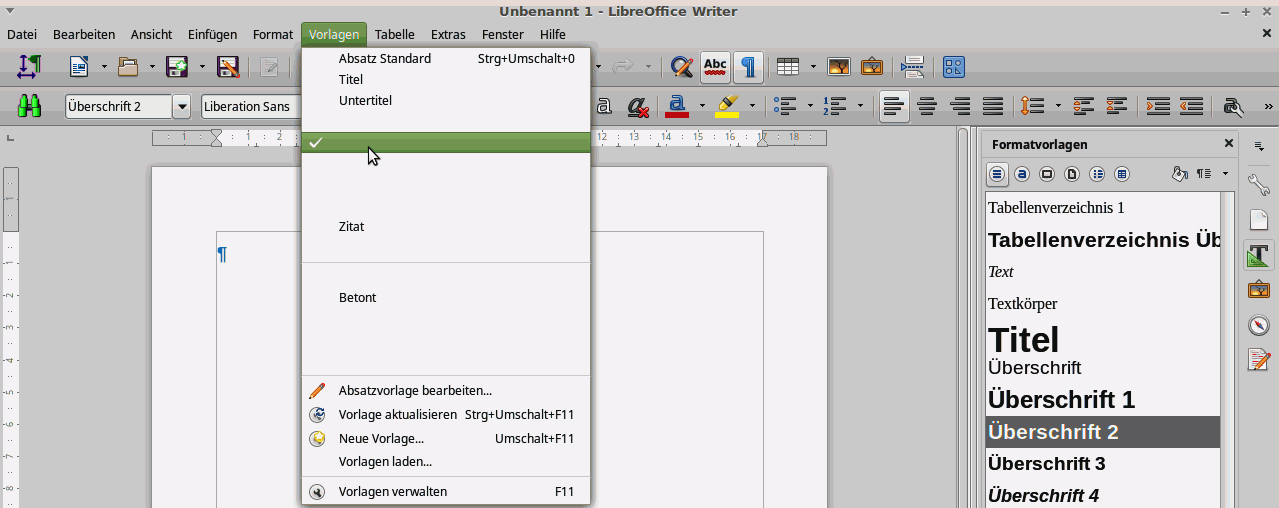Image resolution: width=1279 pixels, height=508 pixels.
Task: Save the document with the disk icon
Action: click(178, 67)
